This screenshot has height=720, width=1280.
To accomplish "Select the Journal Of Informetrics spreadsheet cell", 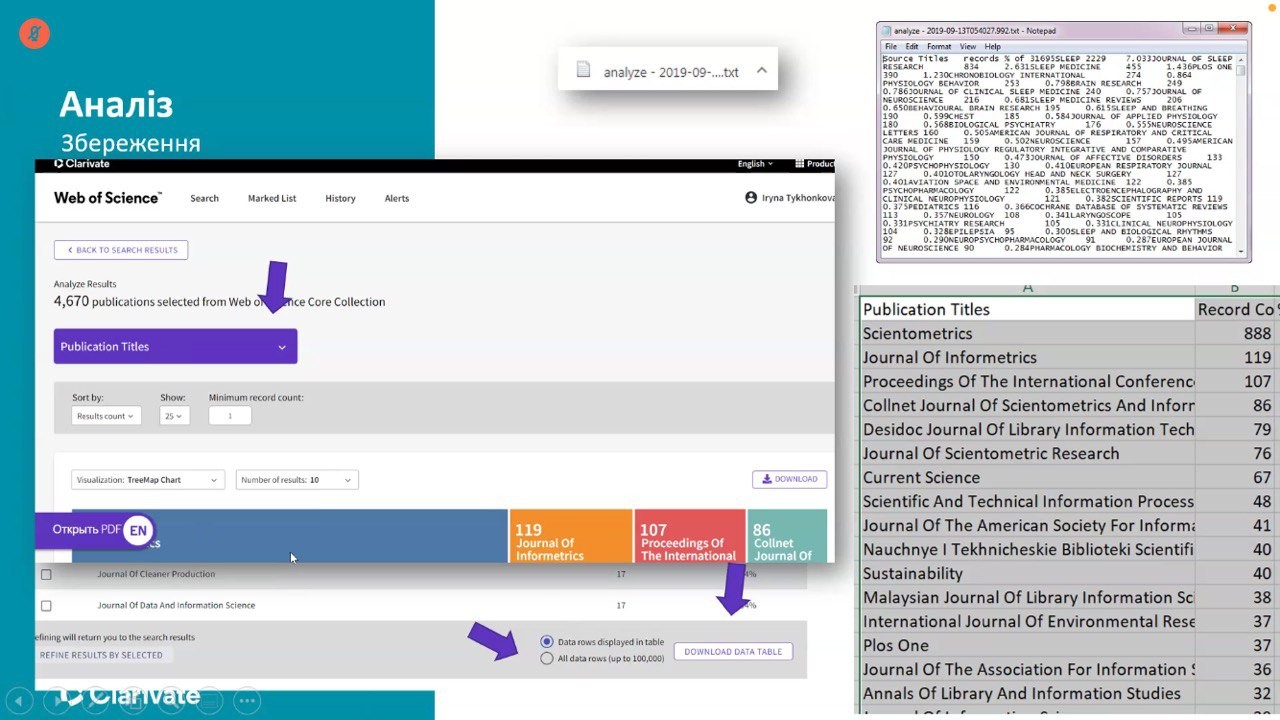I will 1028,358.
